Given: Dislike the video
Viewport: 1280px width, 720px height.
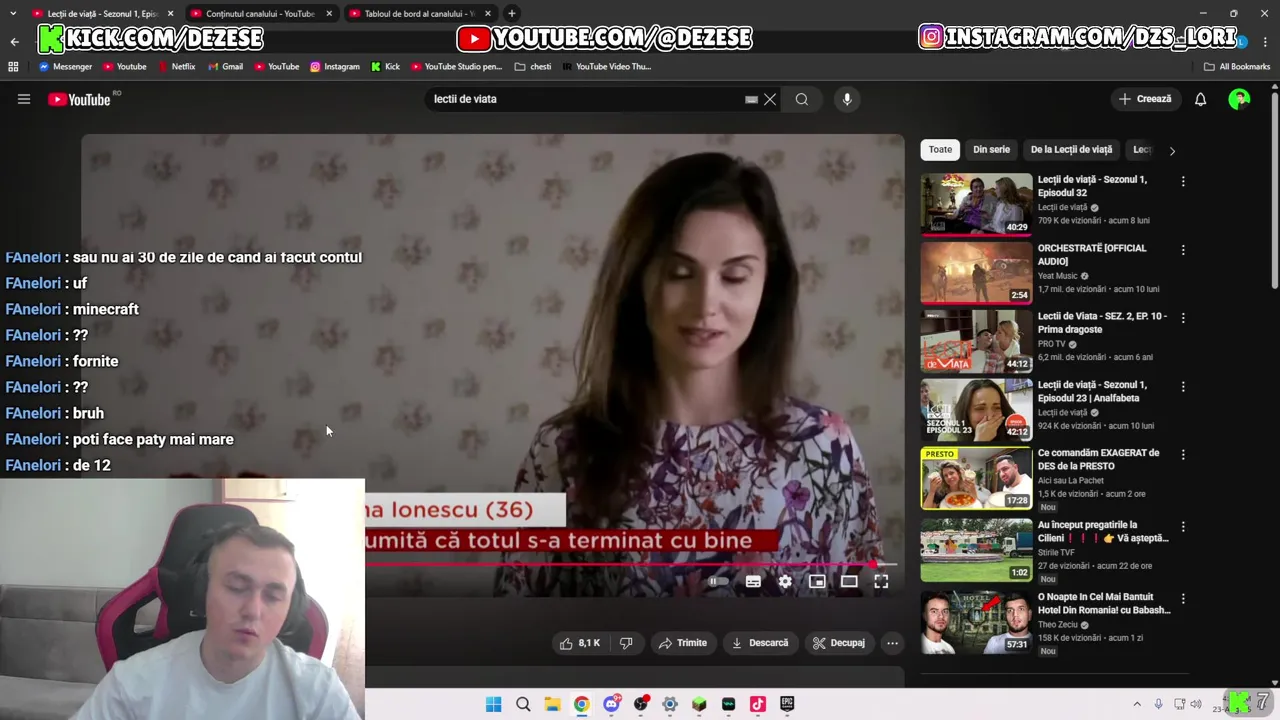Looking at the screenshot, I should tap(626, 643).
